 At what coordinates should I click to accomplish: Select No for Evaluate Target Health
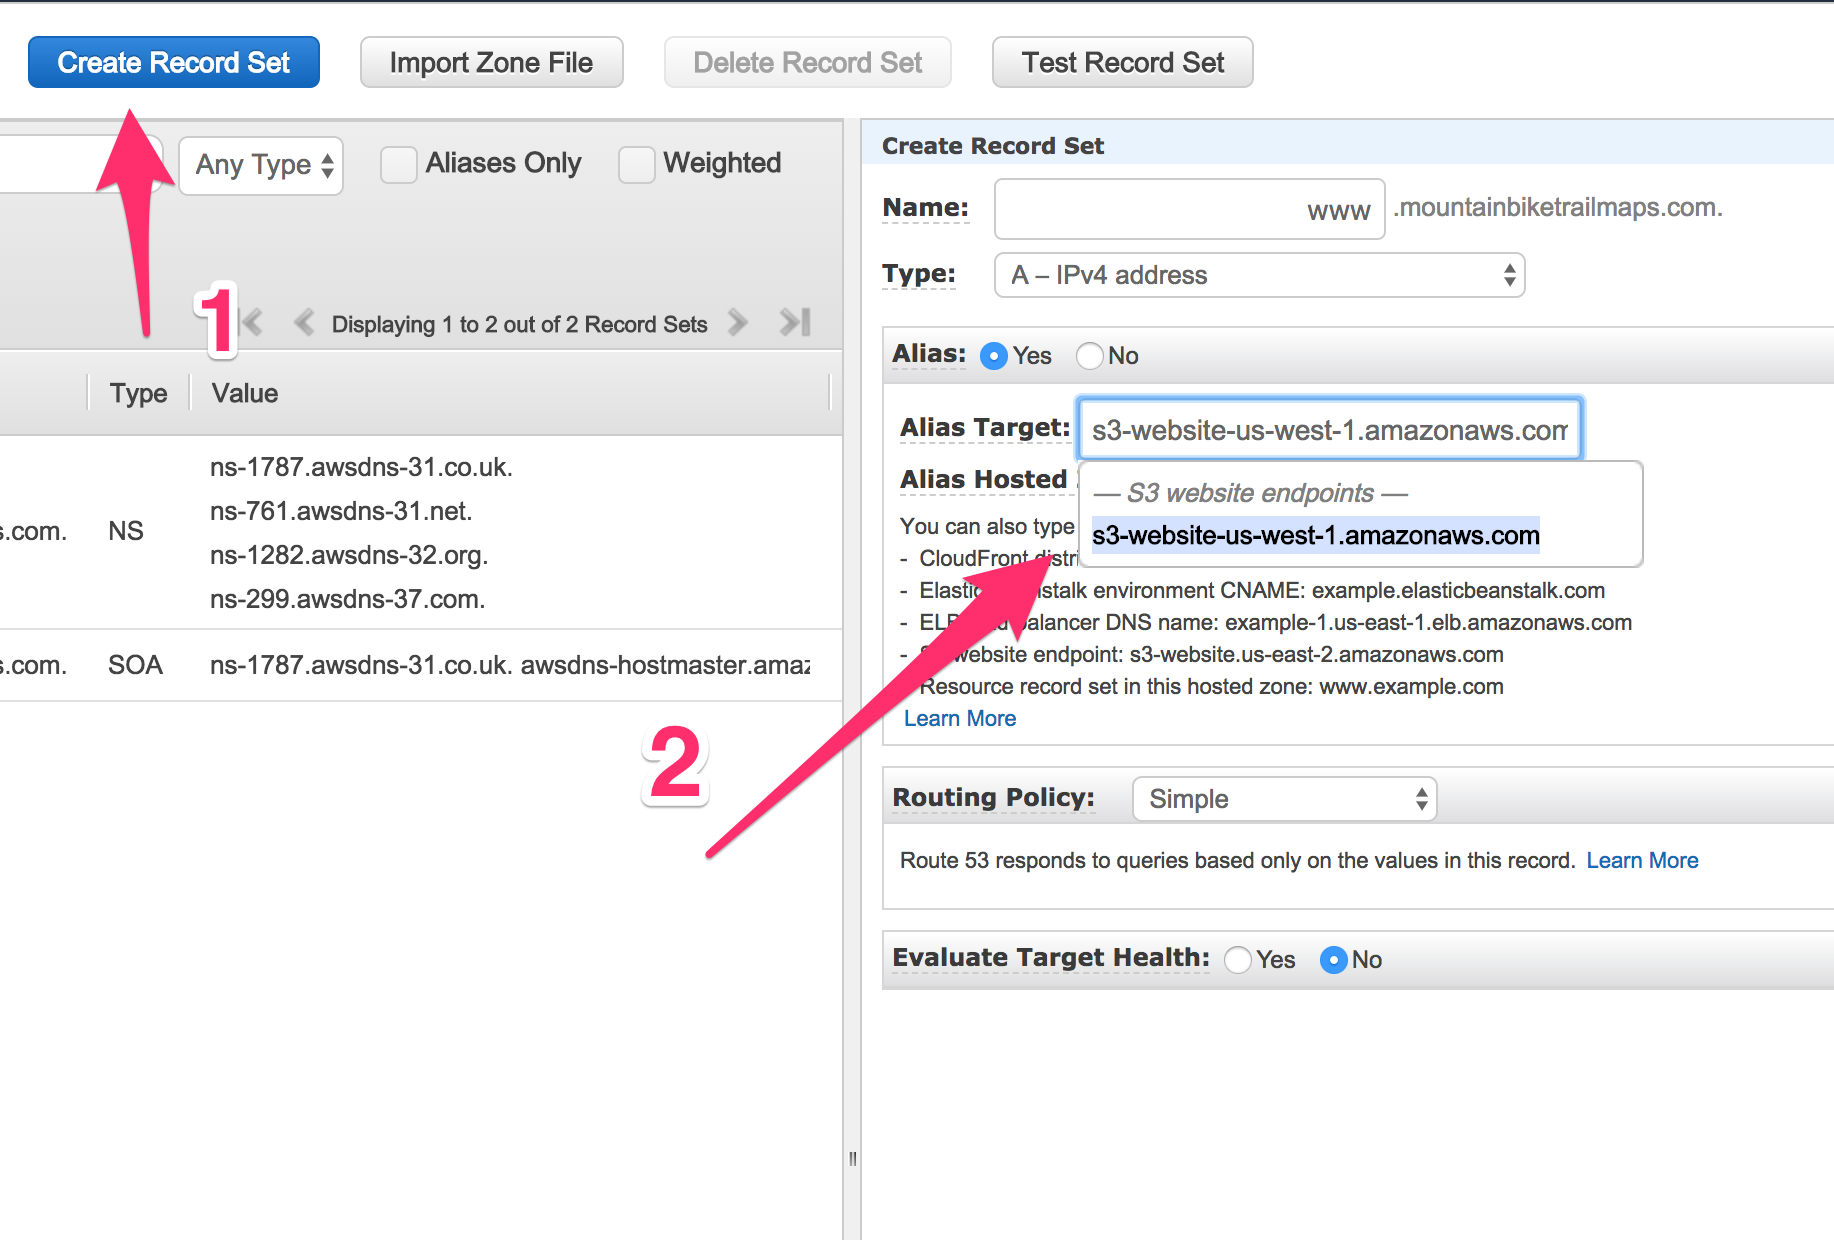click(x=1334, y=960)
